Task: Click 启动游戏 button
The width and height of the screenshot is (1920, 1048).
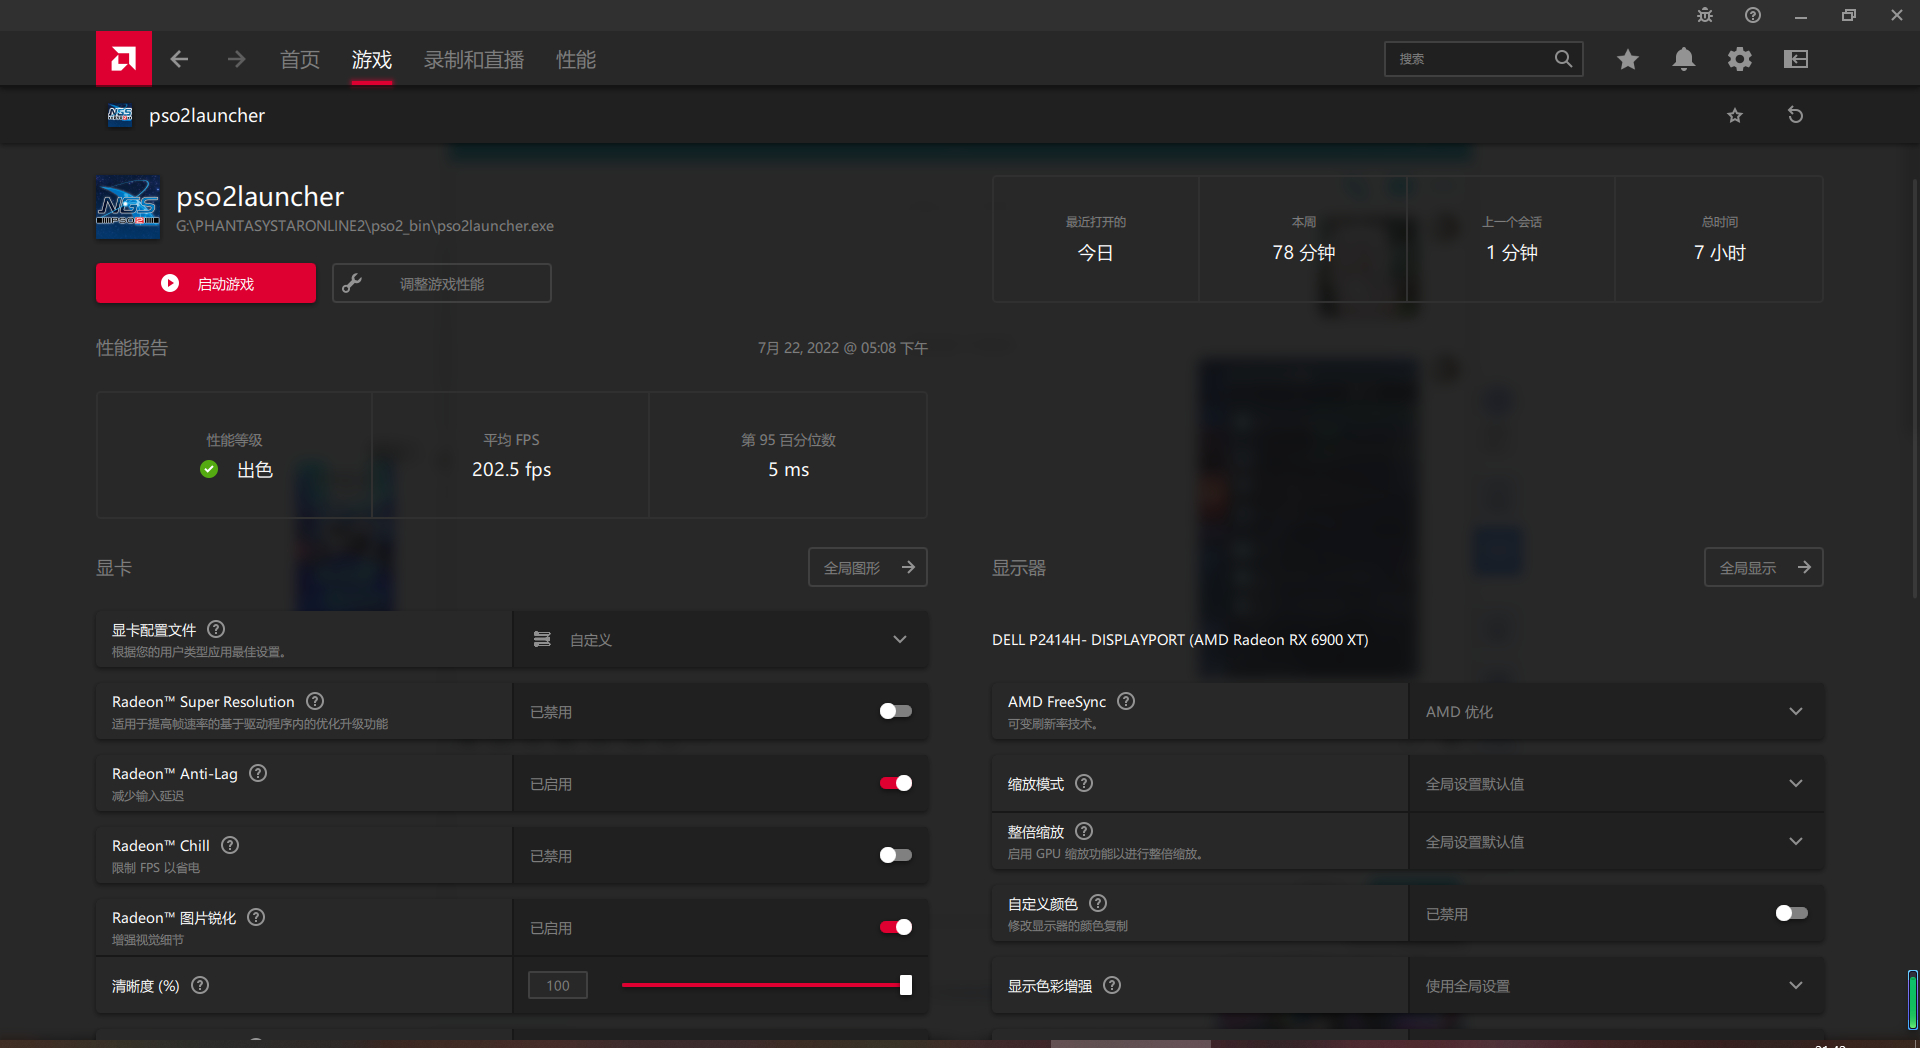Action: click(x=206, y=283)
